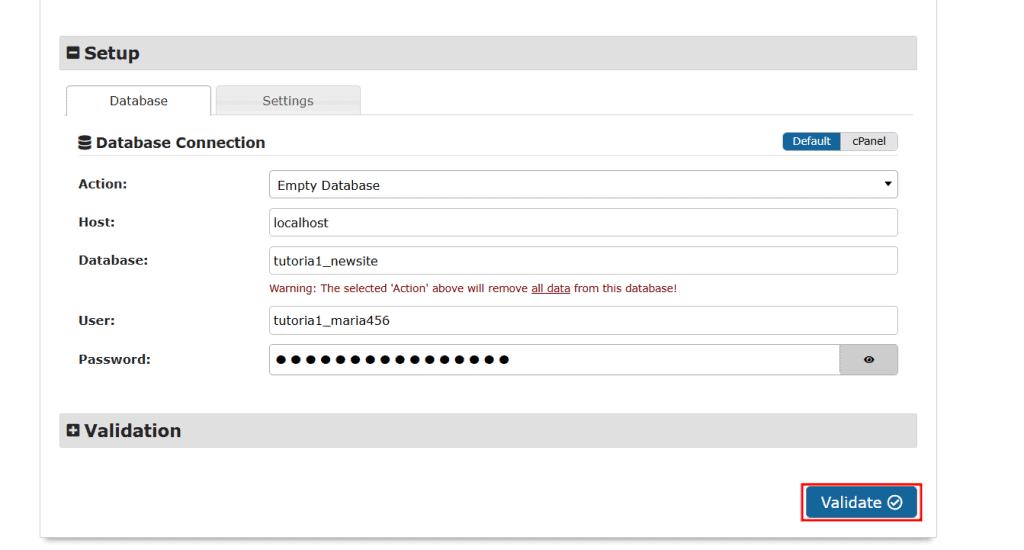Switch to the Database tab
Image resolution: width=1024 pixels, height=550 pixels.
138,101
